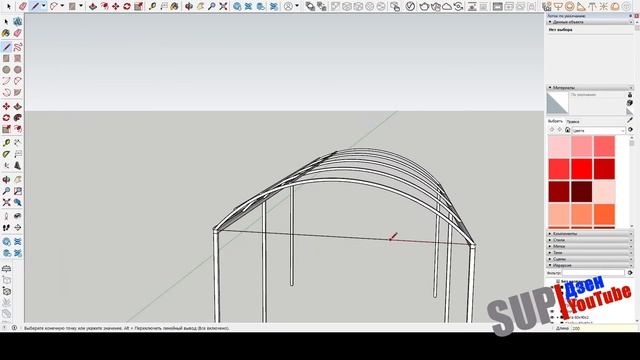The width and height of the screenshot is (640, 360).
Task: Open the Arc tool dropdown arrow in top toolbar
Action: coord(62,6)
